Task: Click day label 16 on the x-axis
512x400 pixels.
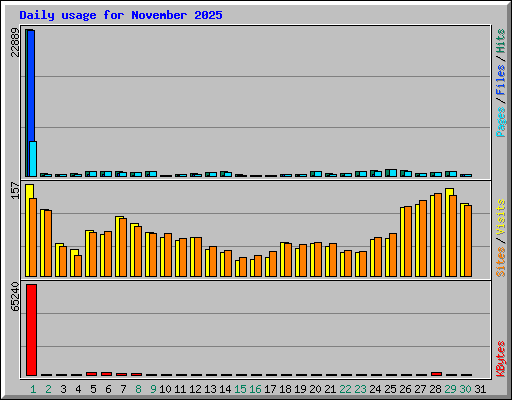Action: click(255, 389)
